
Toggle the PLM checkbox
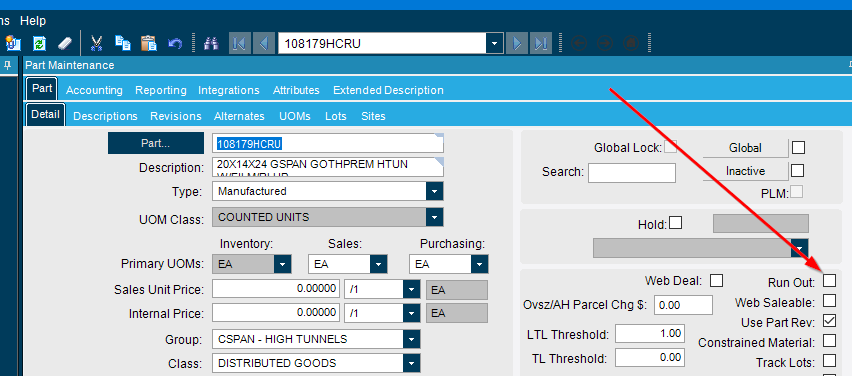pos(797,192)
